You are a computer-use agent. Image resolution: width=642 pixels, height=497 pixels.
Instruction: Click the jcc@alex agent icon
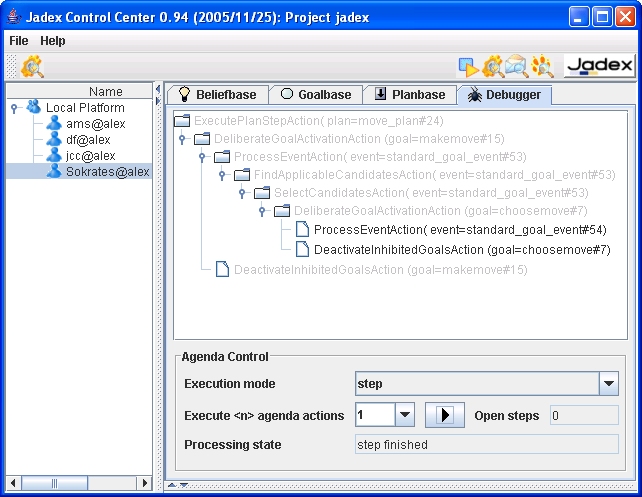tap(54, 155)
